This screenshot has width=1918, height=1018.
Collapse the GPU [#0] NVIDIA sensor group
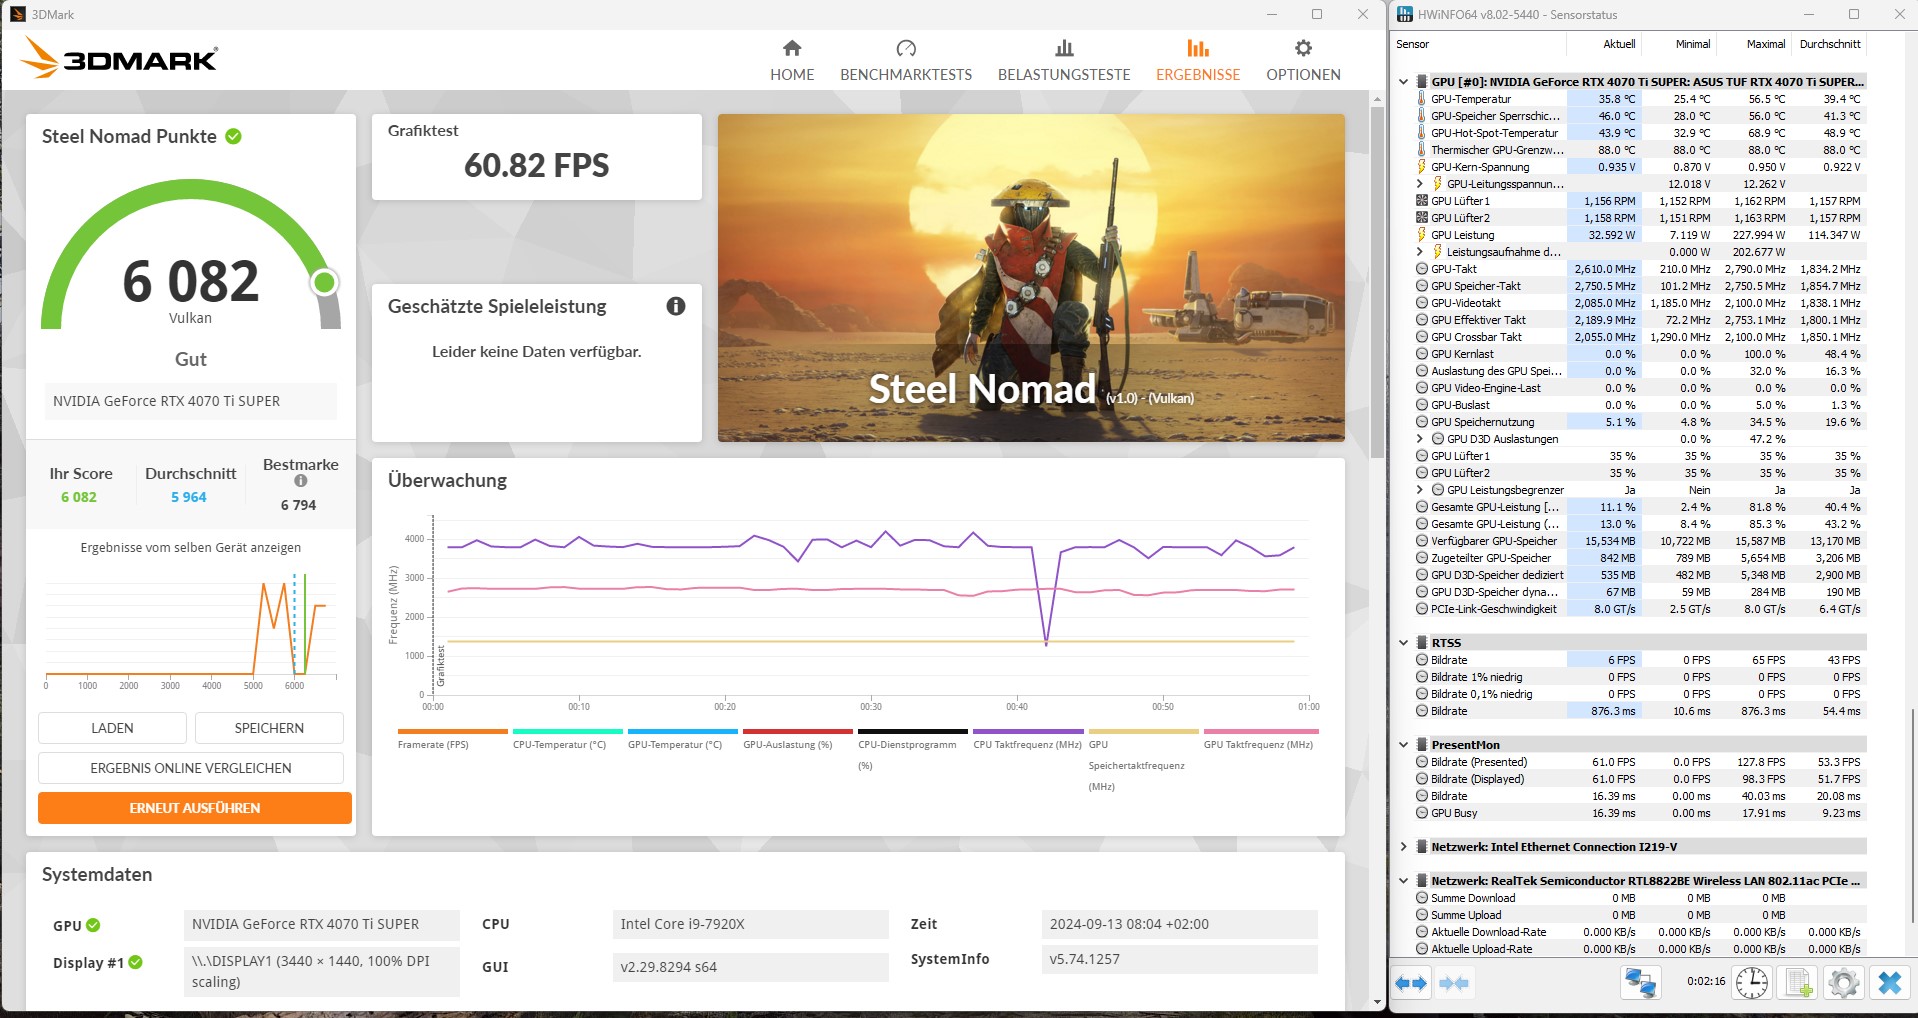pos(1403,82)
